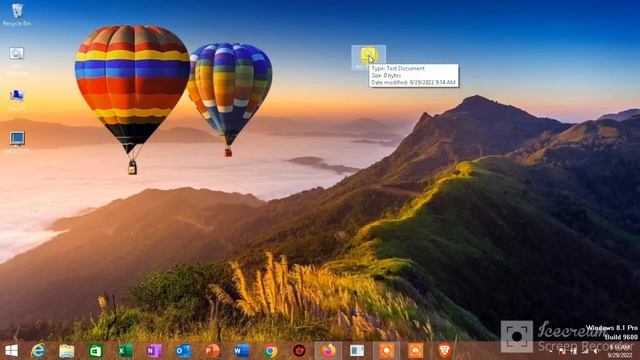Launch PowerPoint from the taskbar

pyautogui.click(x=212, y=351)
